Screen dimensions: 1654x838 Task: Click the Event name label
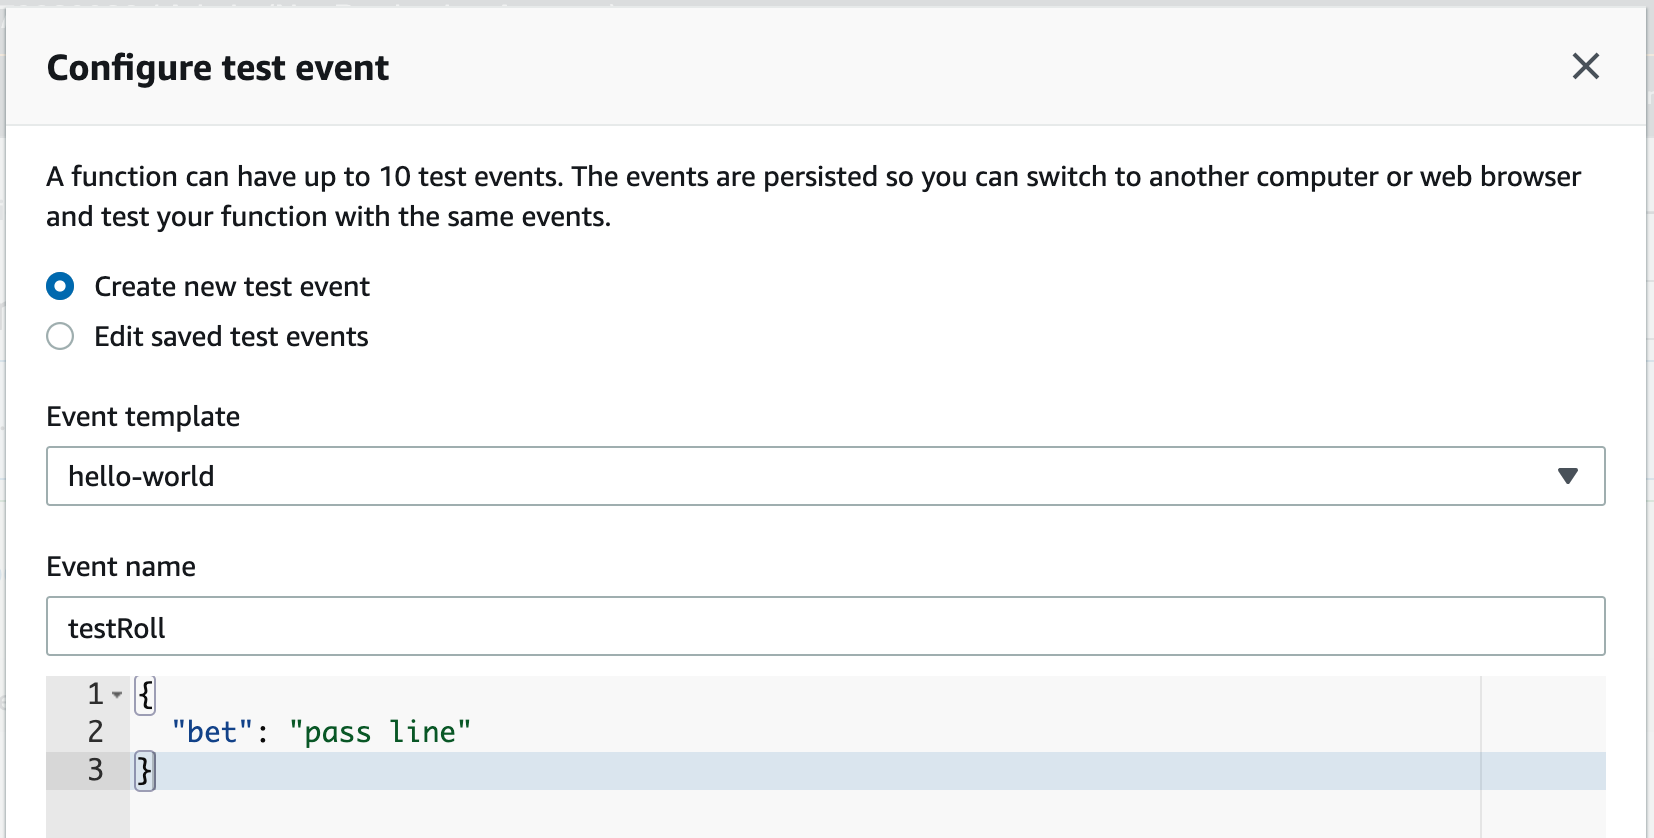tap(121, 567)
